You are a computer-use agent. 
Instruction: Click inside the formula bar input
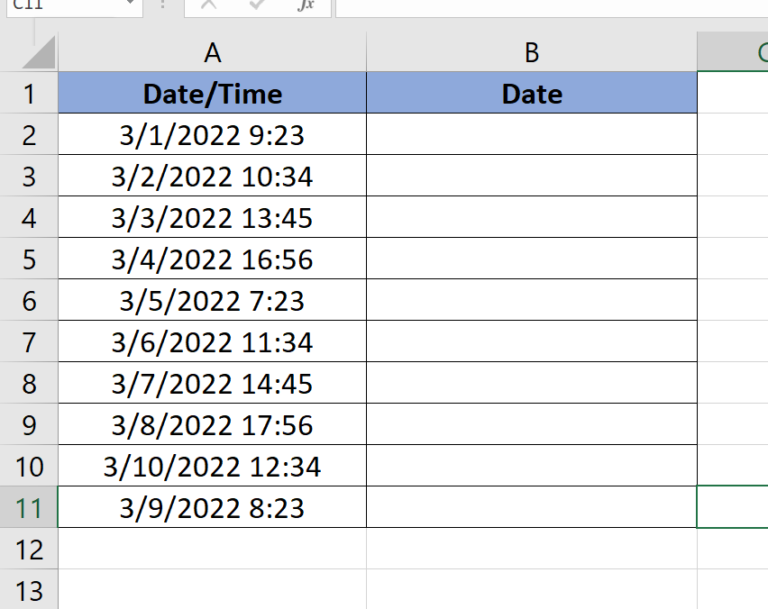(552, 6)
